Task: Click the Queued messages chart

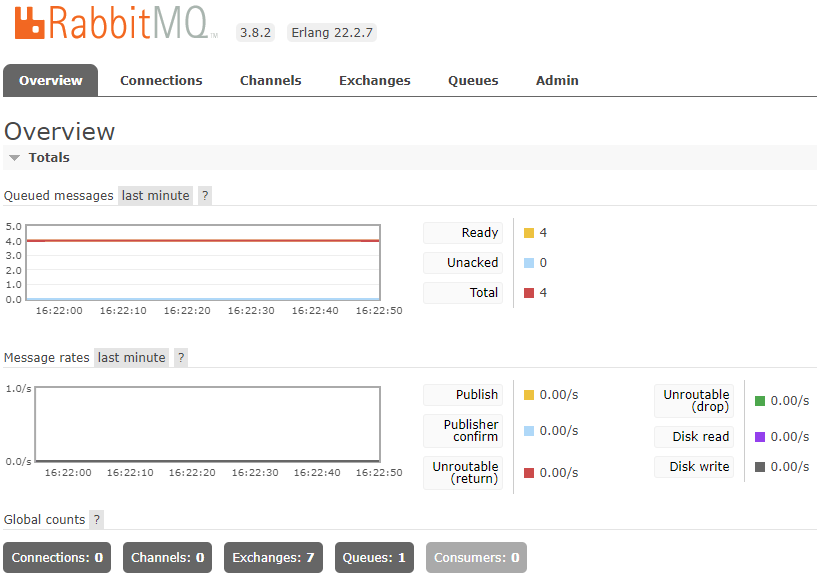Action: pos(203,263)
